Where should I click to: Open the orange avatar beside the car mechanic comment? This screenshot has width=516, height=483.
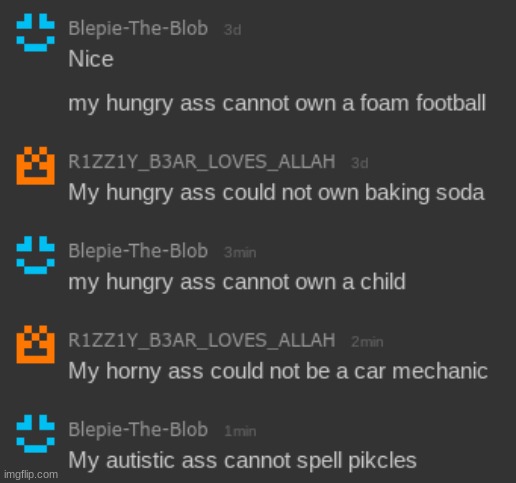[36, 344]
